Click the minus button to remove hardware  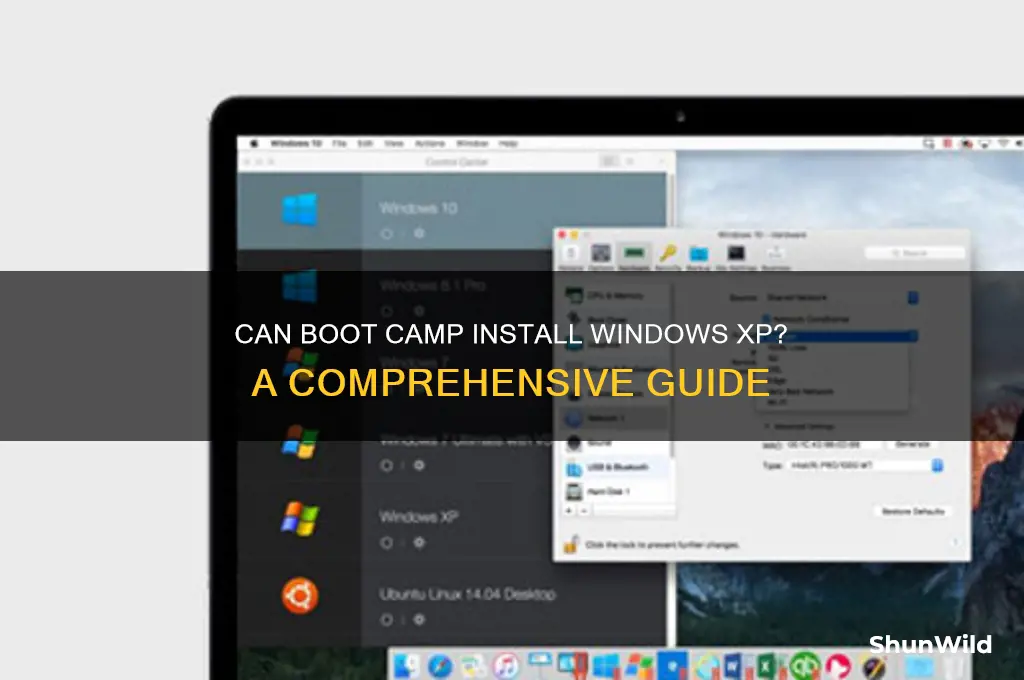(x=584, y=510)
